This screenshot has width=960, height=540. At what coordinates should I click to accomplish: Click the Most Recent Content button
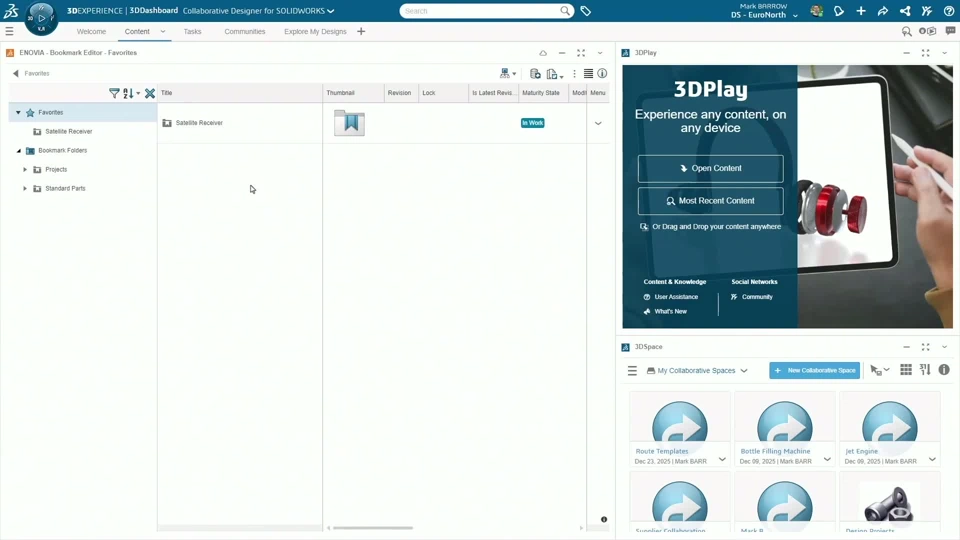tap(710, 201)
